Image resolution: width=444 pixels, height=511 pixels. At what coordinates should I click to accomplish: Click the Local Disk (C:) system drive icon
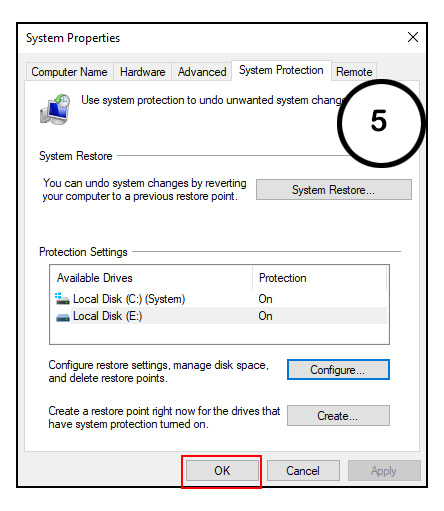[x=62, y=299]
